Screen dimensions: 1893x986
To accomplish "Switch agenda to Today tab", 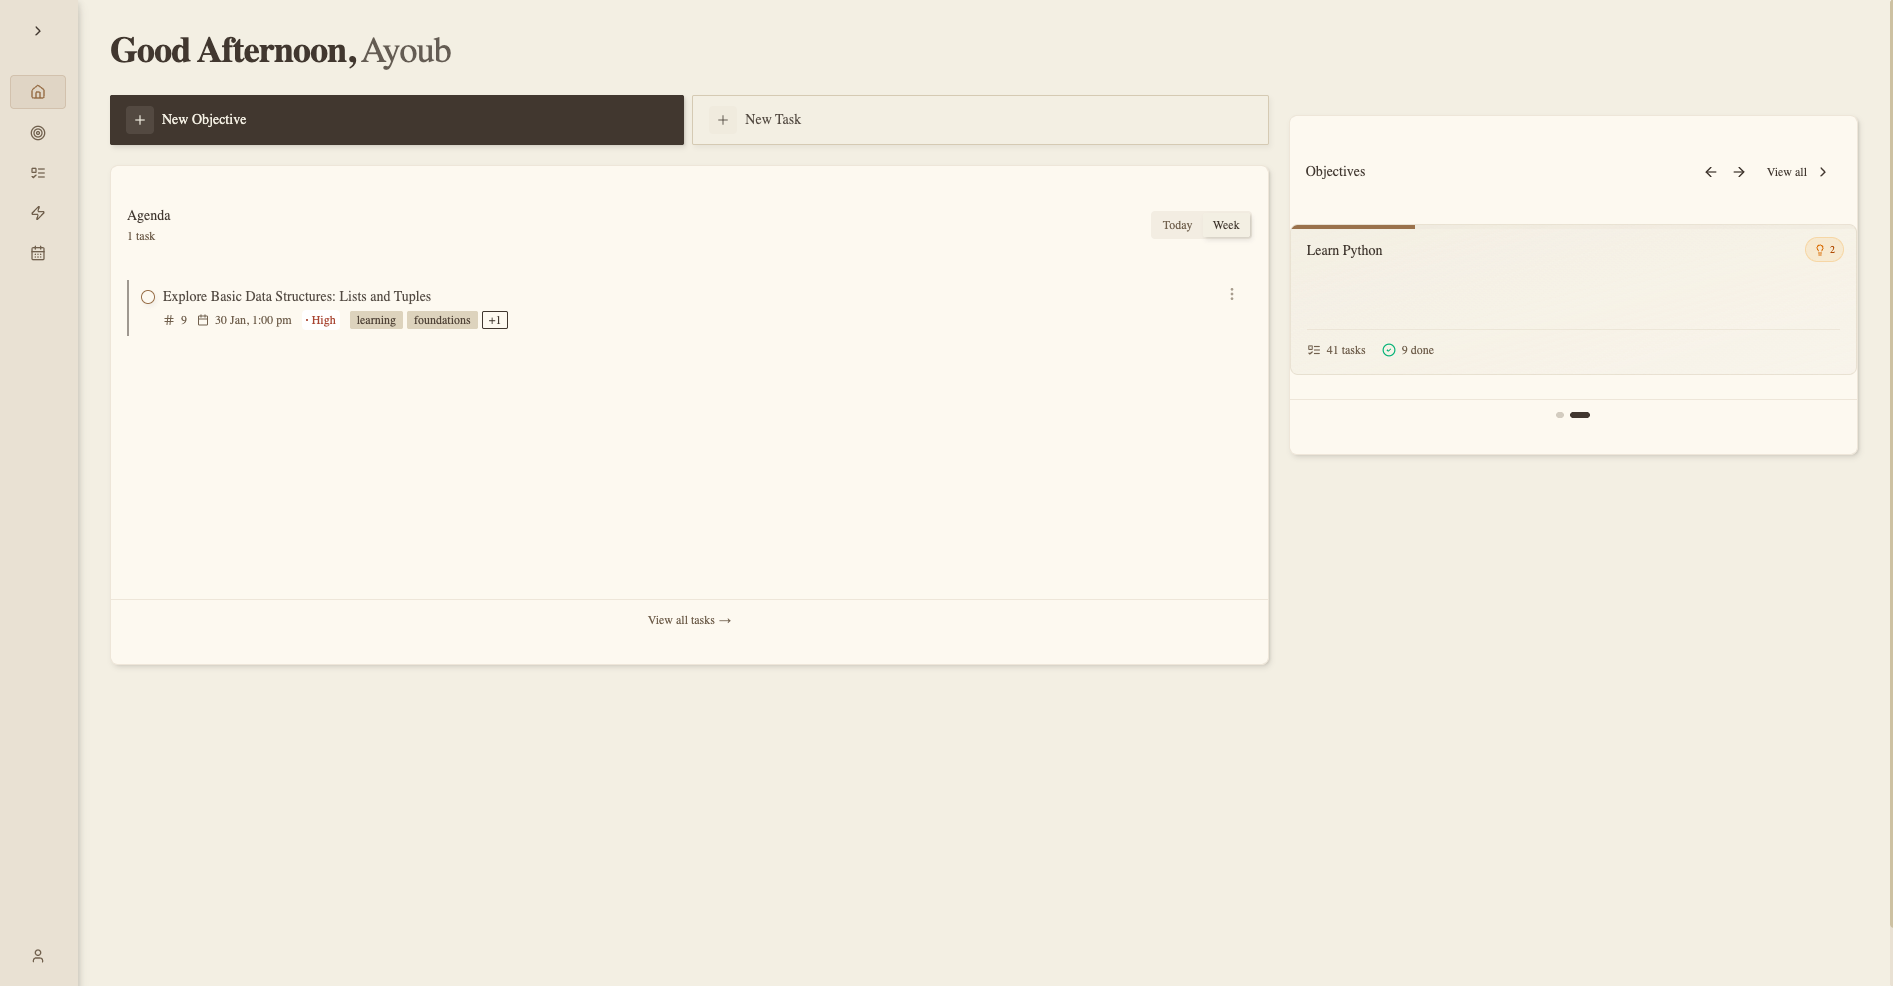I will point(1177,225).
